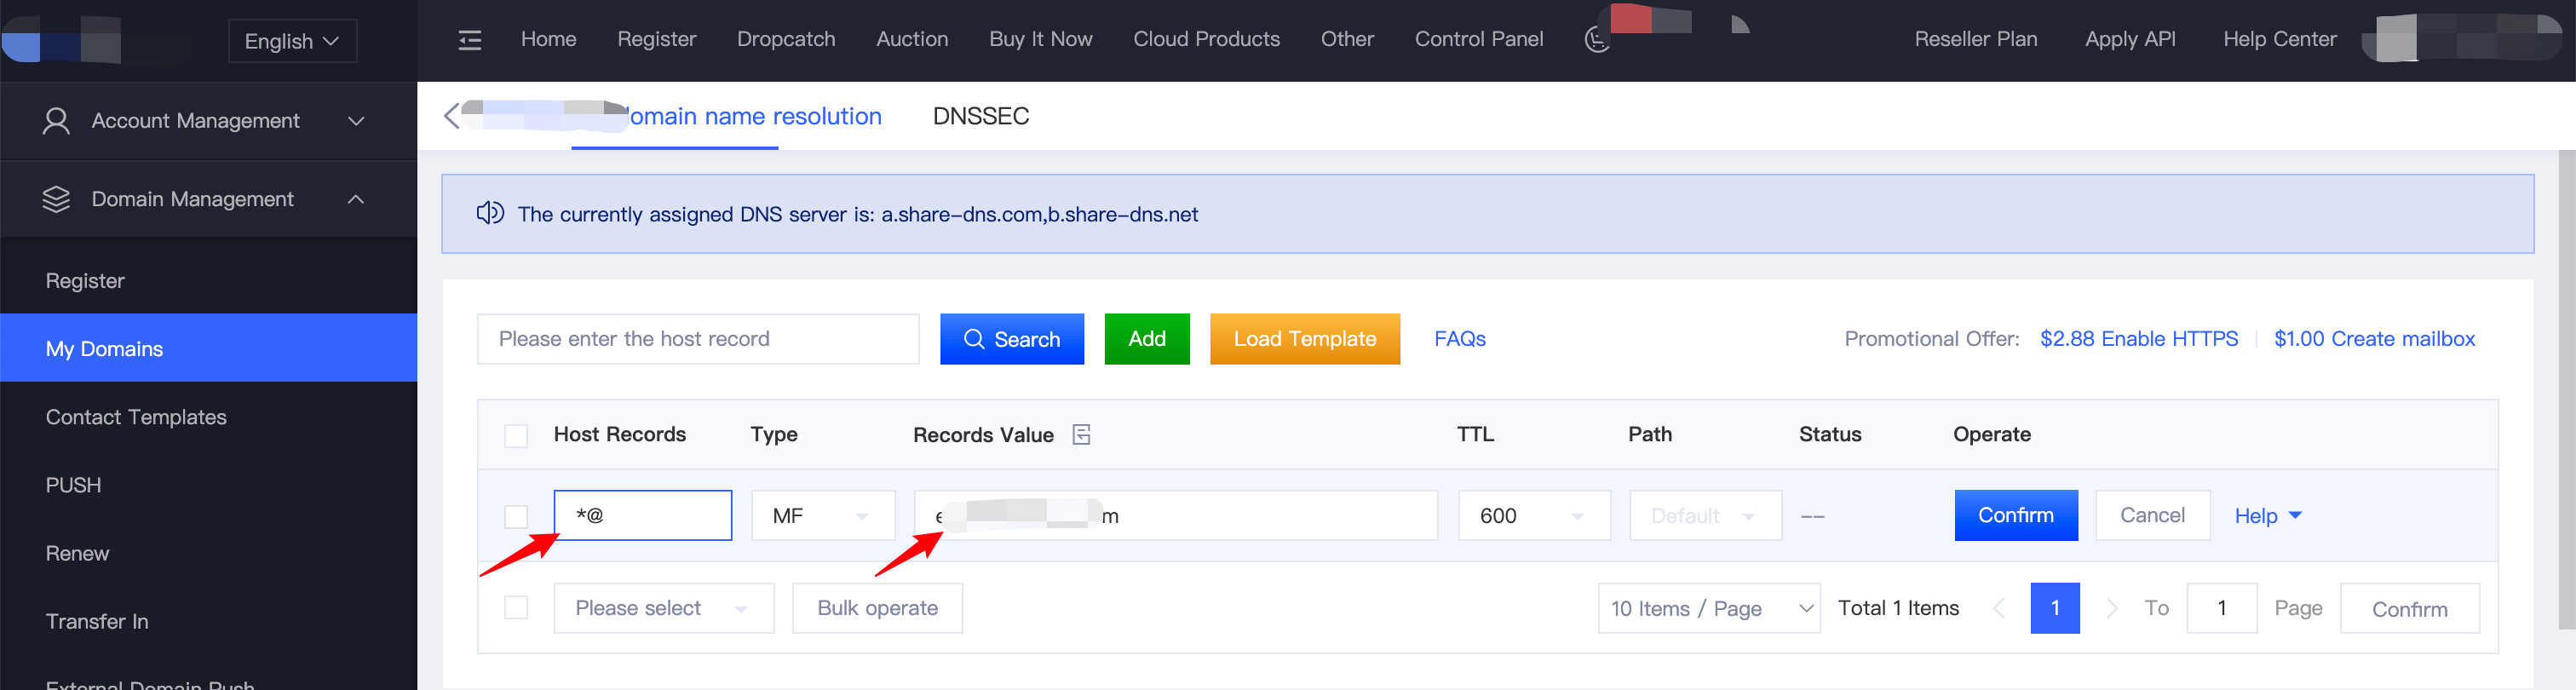Go to page 1 in pagination
This screenshot has height=690, width=2576.
coord(2055,608)
